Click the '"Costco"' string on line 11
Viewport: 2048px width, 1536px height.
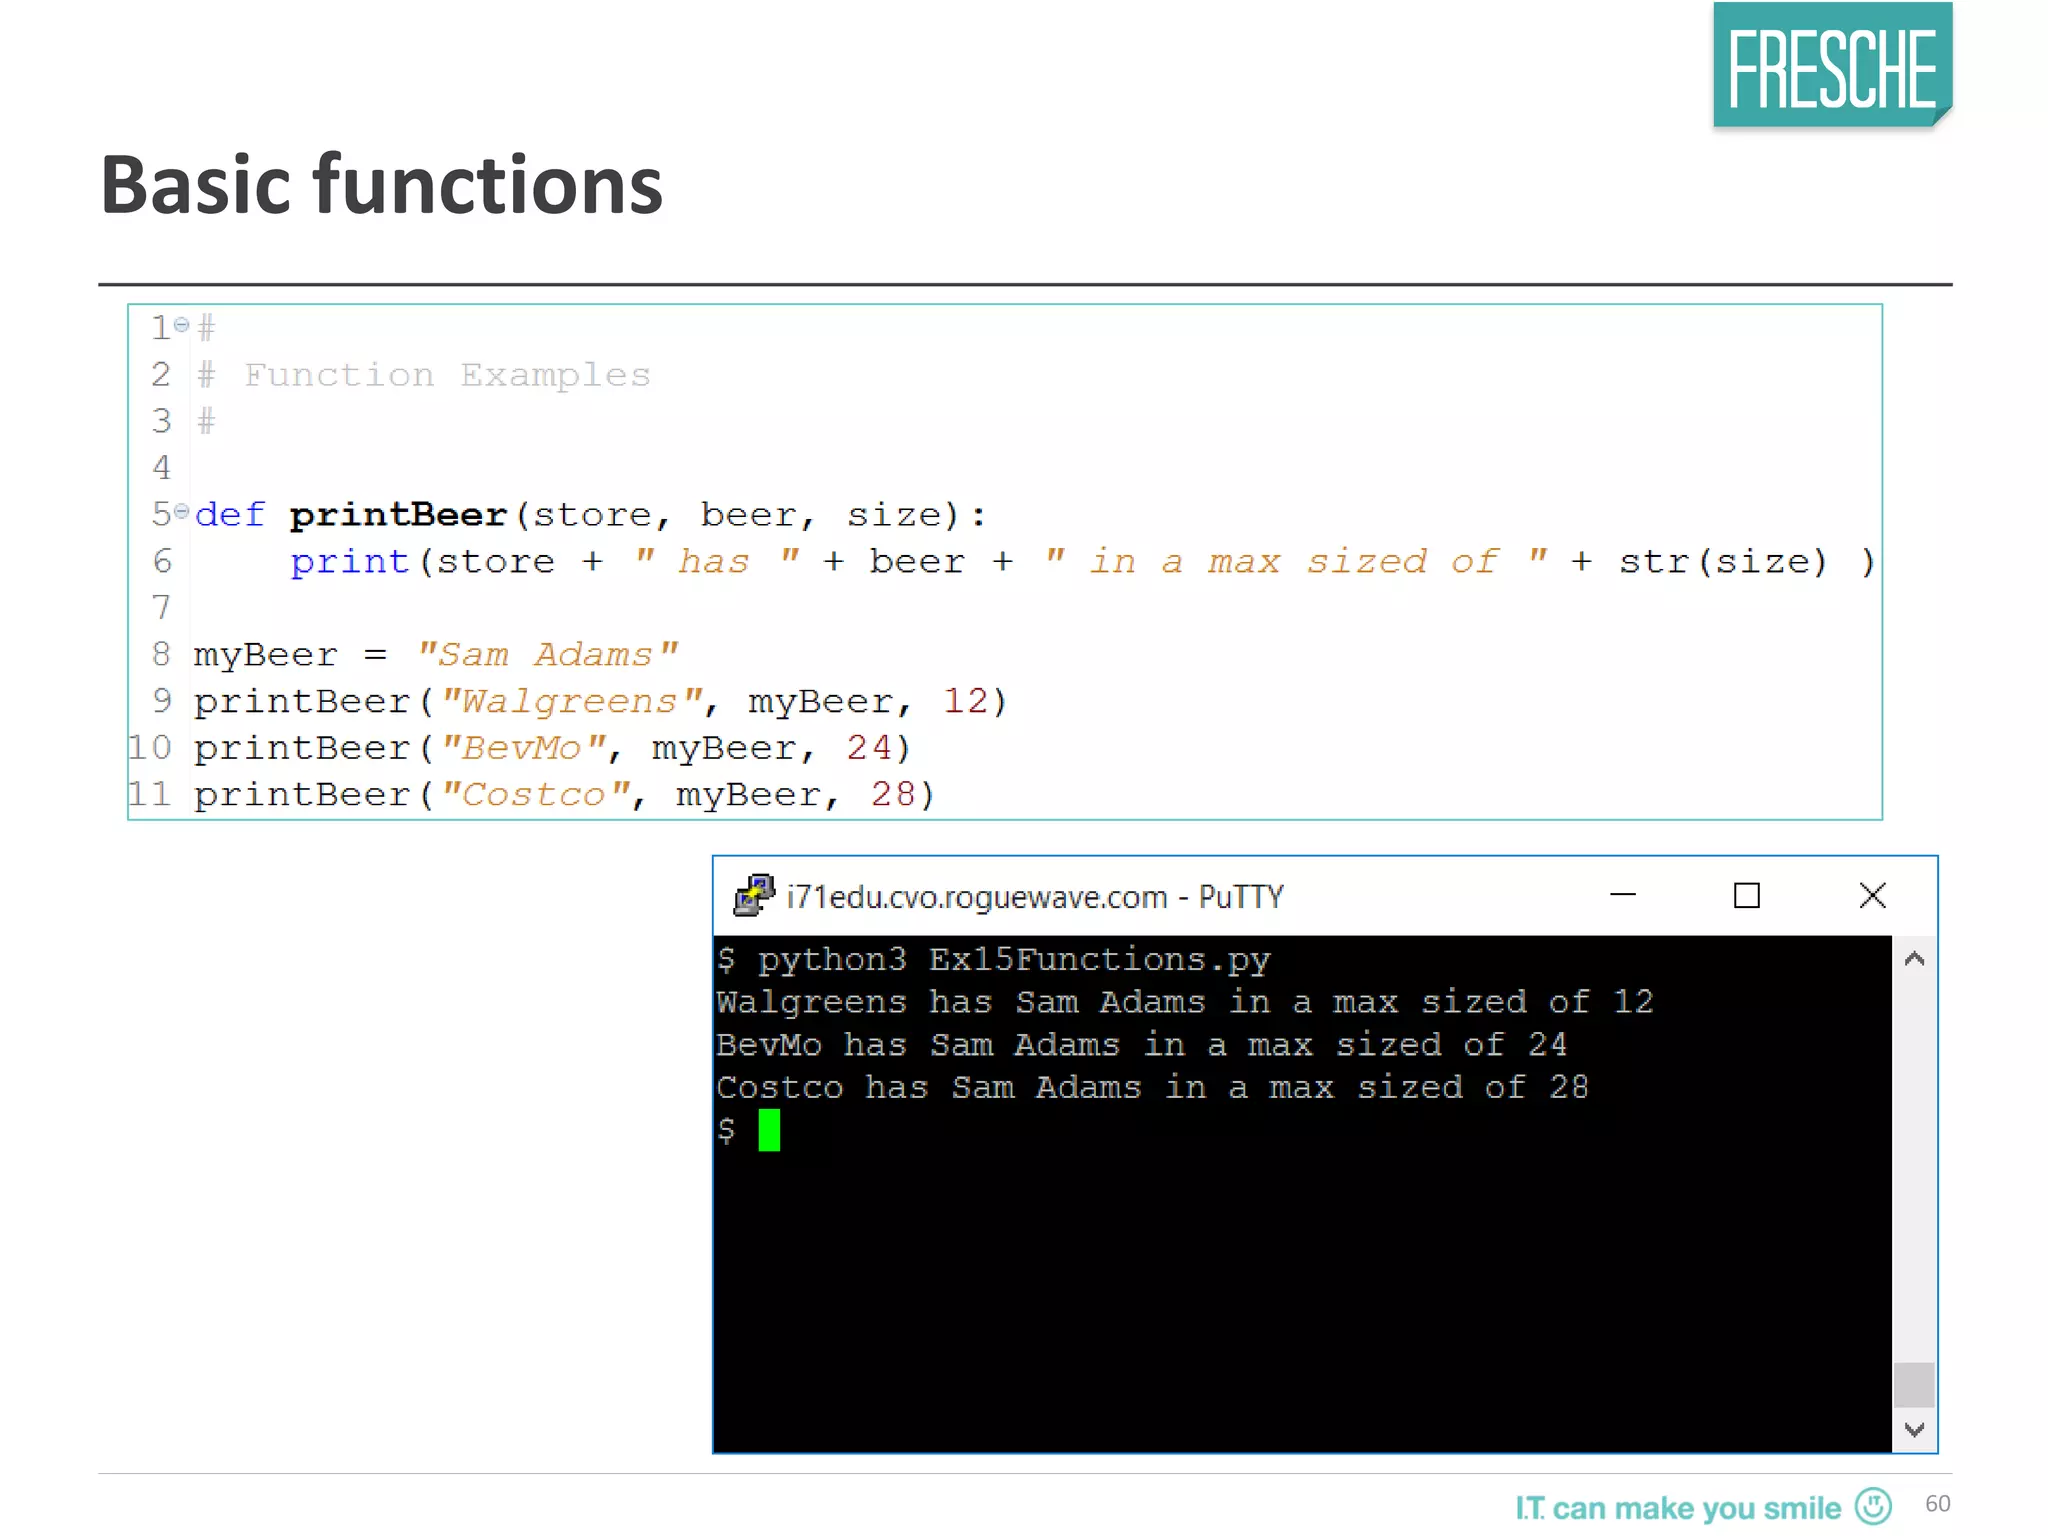tap(536, 795)
